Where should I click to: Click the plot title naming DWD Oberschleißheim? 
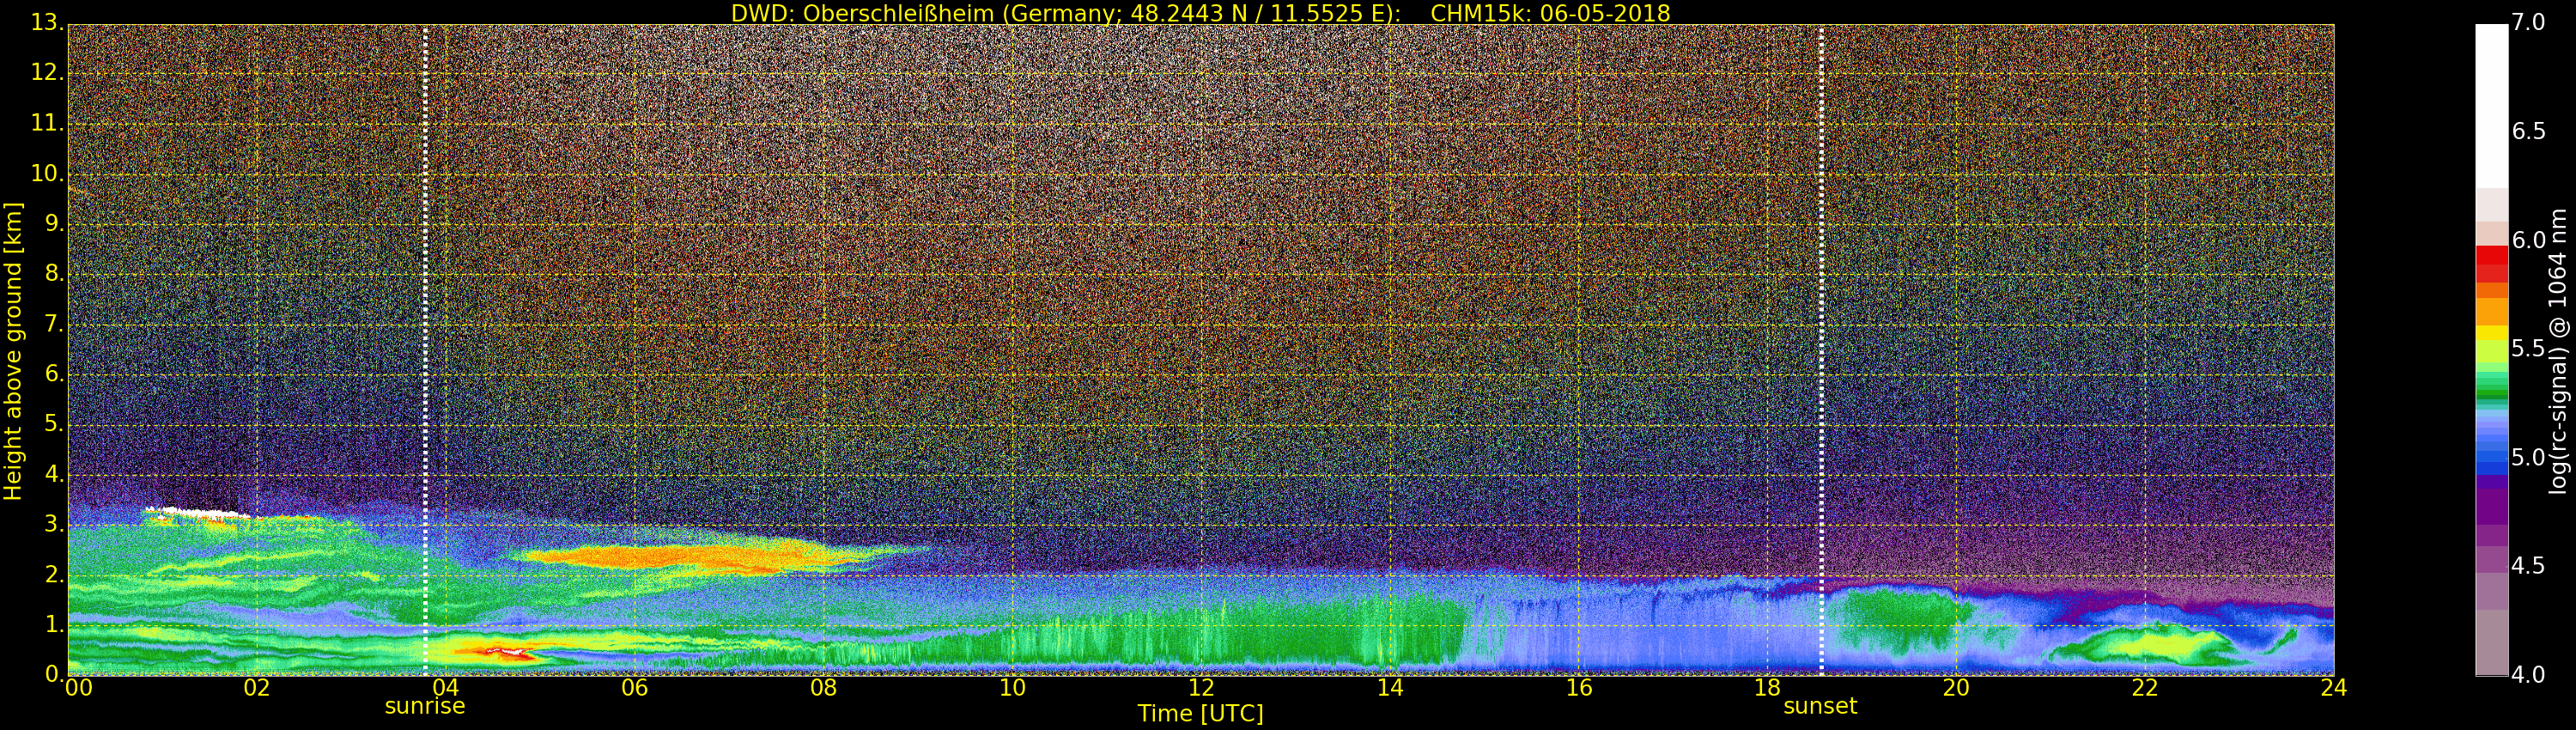click(x=1200, y=13)
